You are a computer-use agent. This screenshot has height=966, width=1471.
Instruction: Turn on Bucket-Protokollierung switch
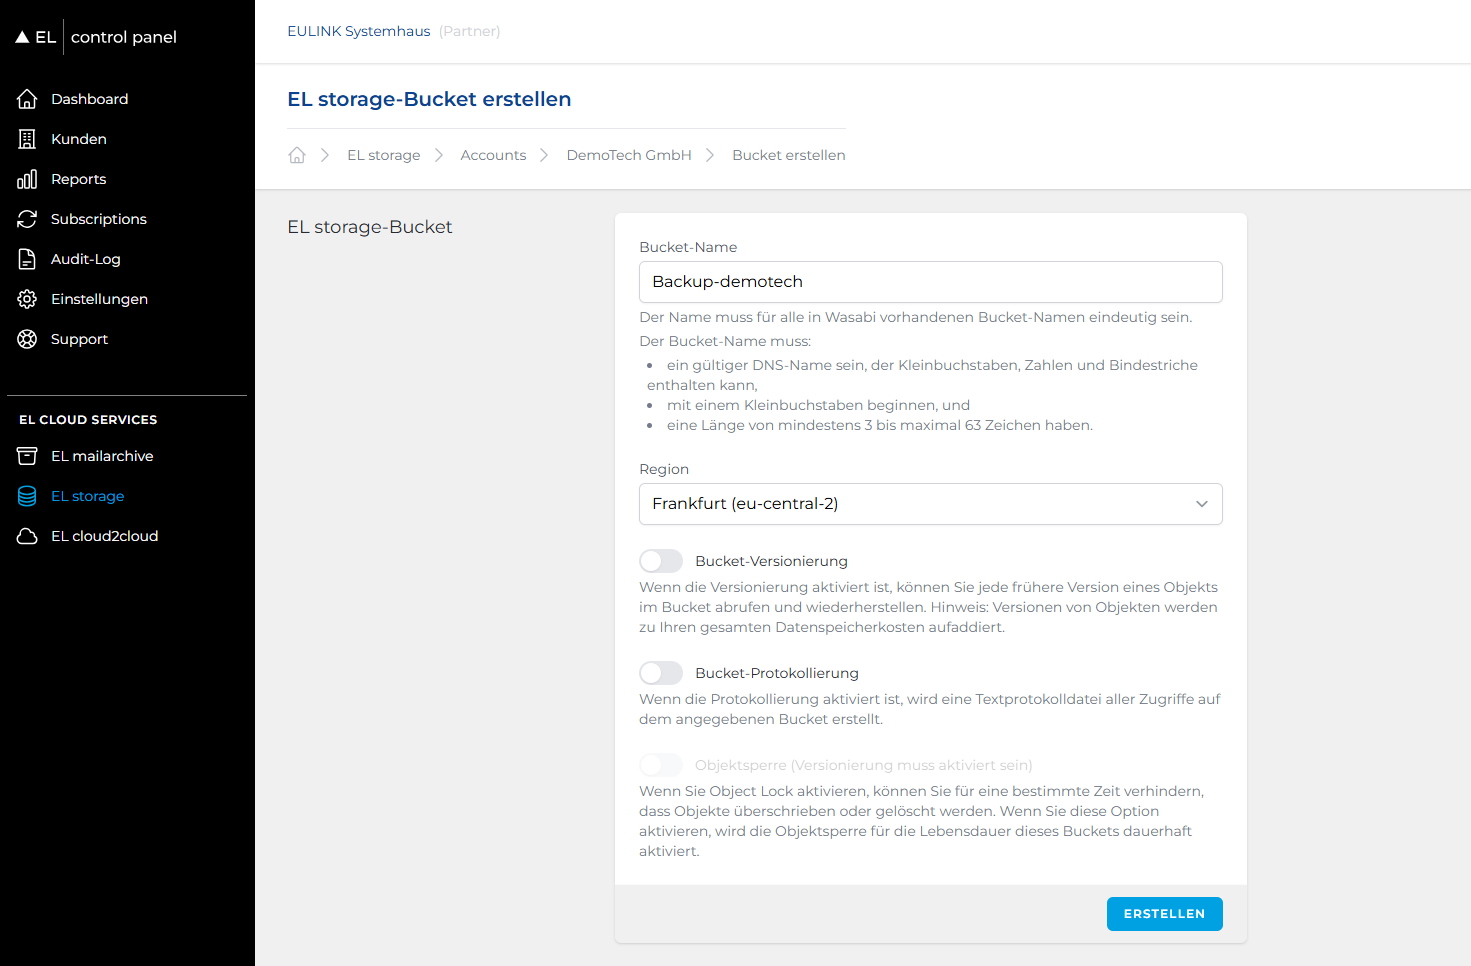661,673
